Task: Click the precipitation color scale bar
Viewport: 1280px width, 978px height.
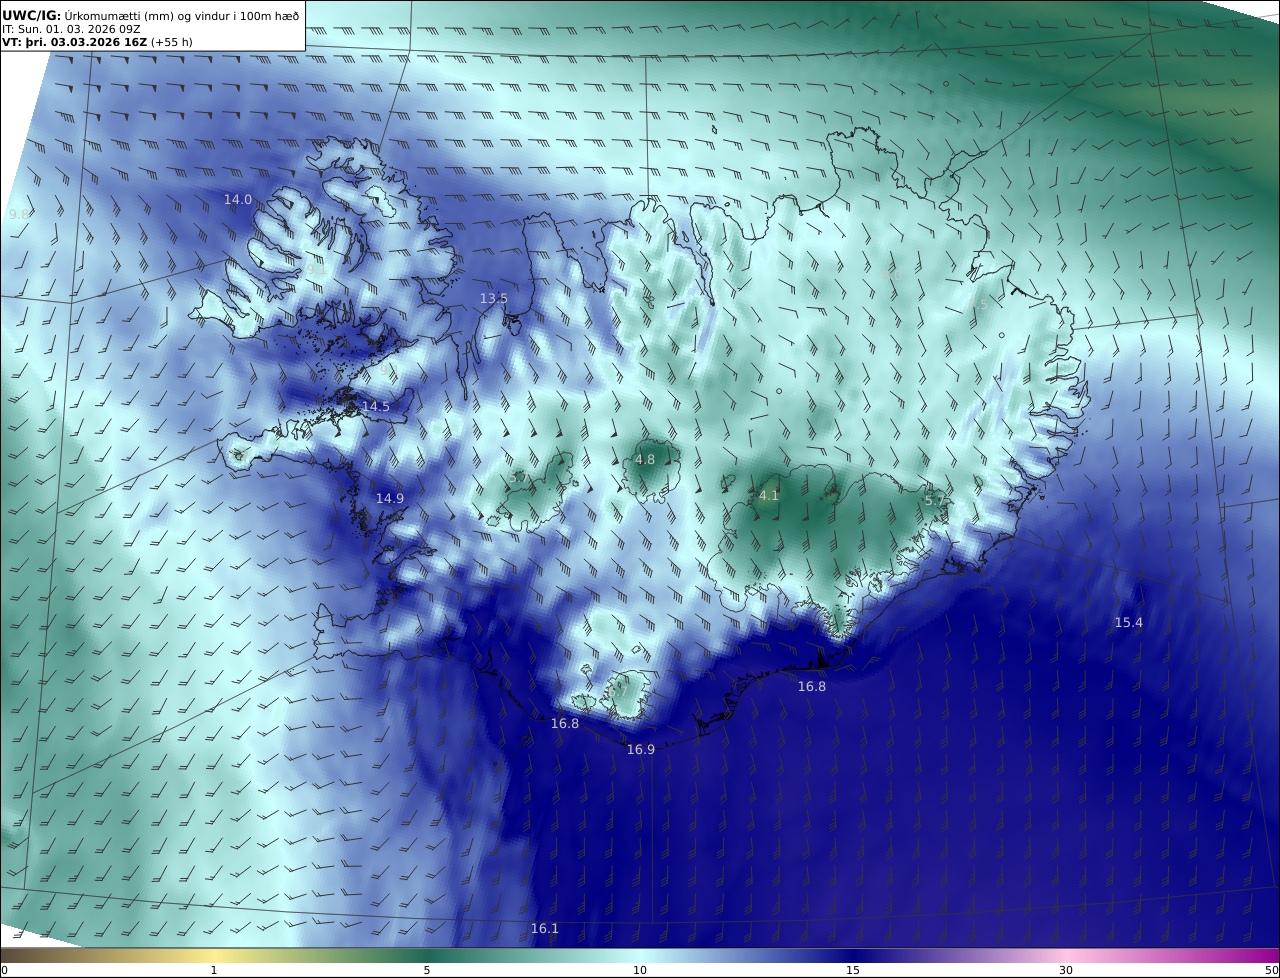Action: [640, 955]
